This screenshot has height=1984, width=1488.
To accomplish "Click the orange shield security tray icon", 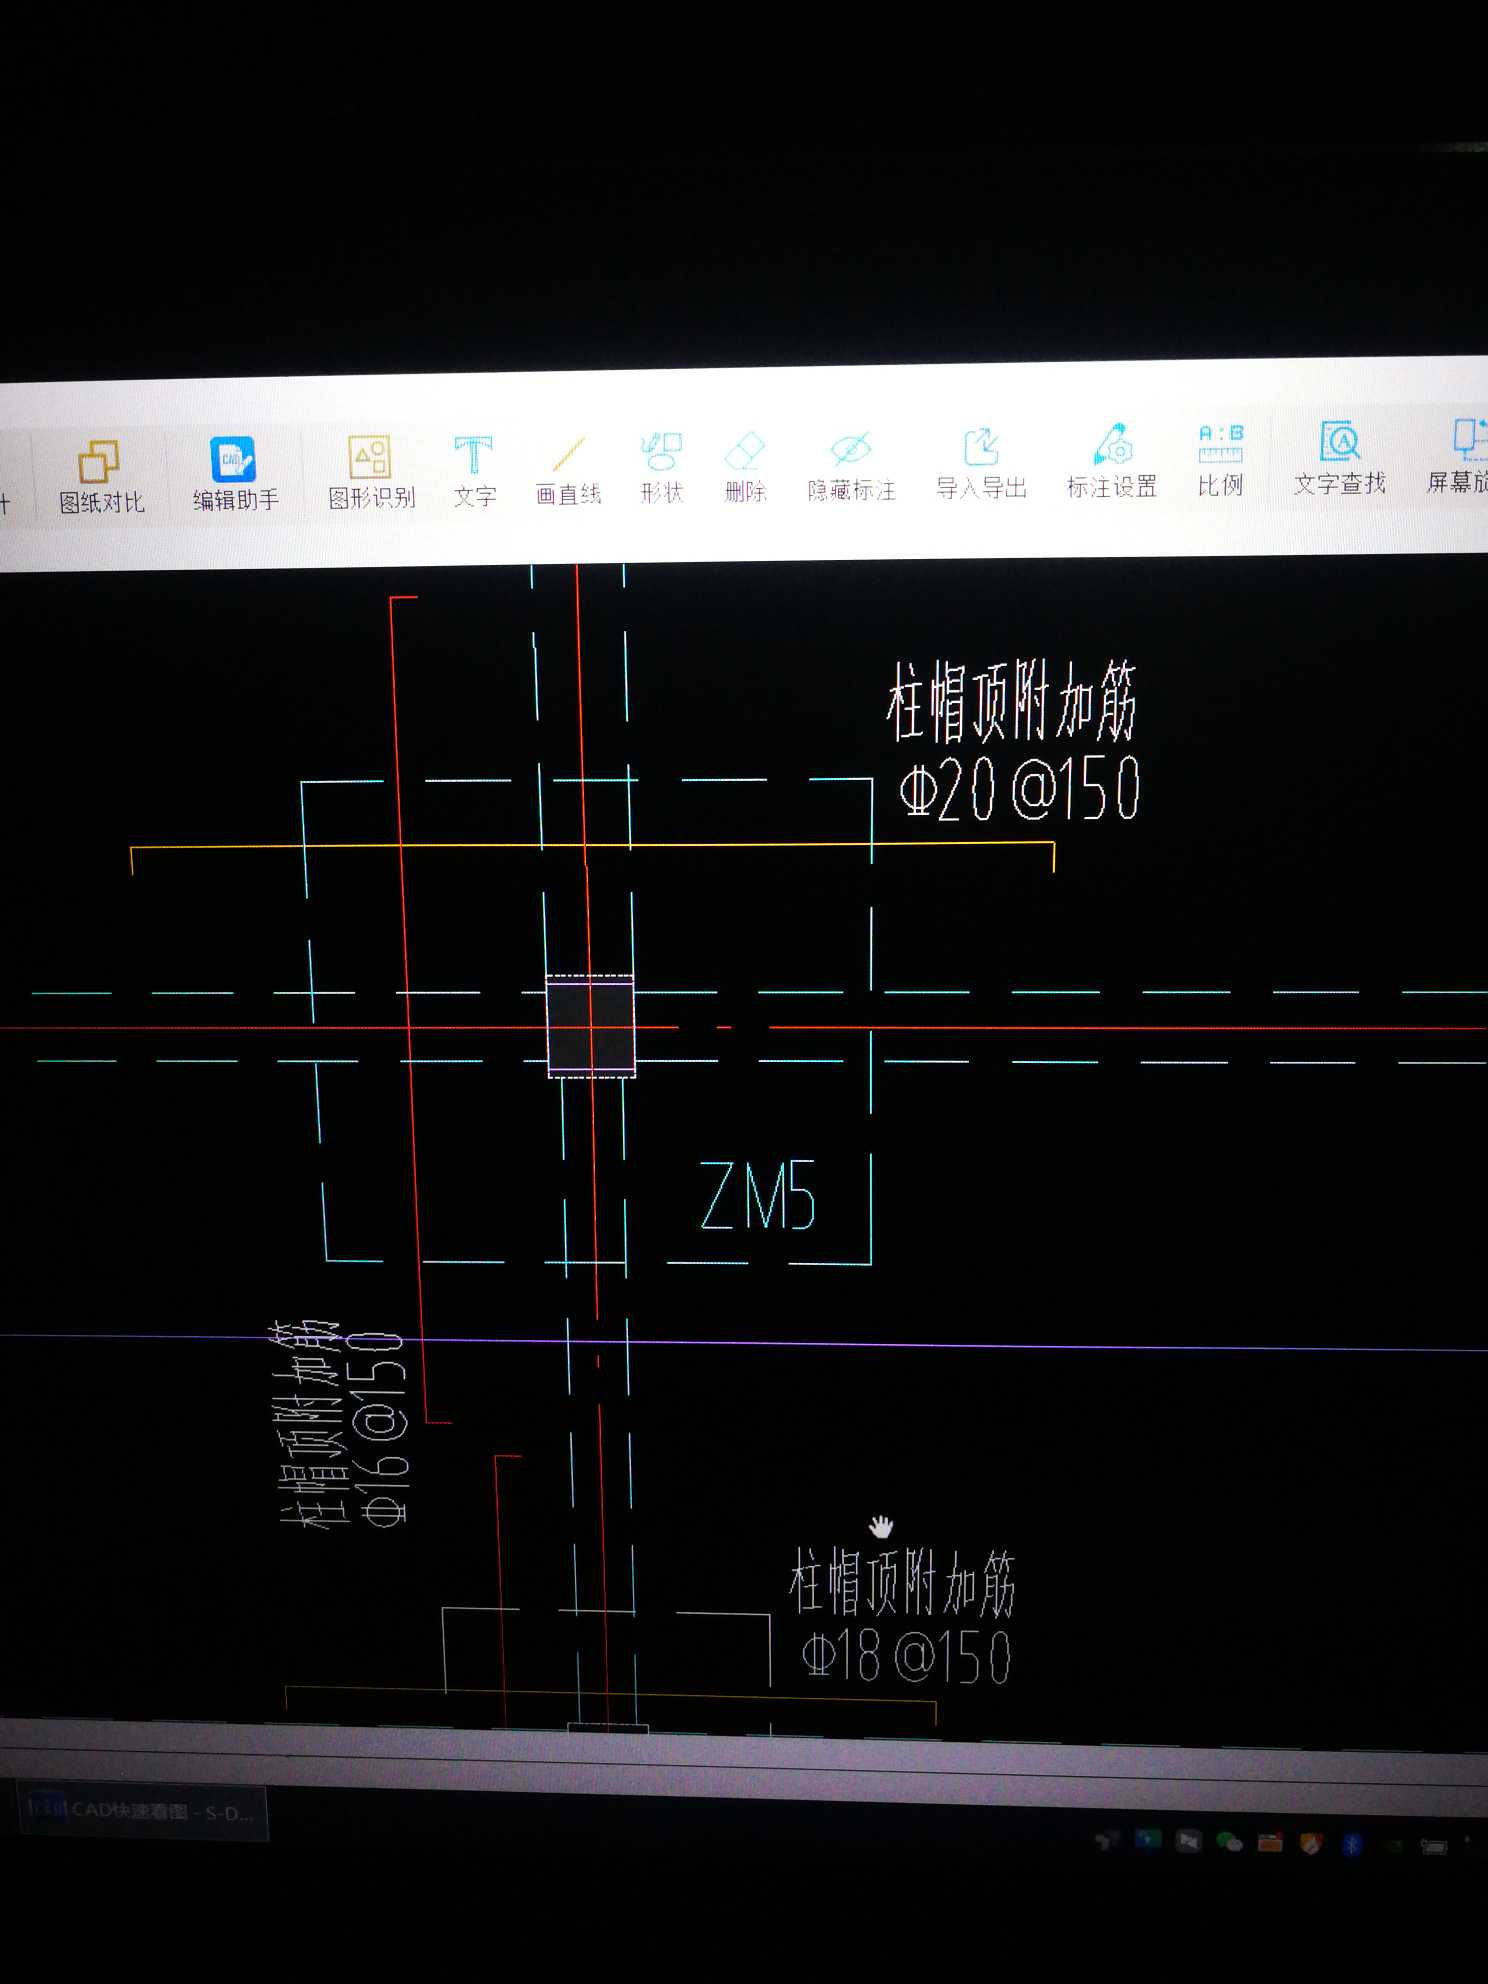I will click(1311, 1843).
